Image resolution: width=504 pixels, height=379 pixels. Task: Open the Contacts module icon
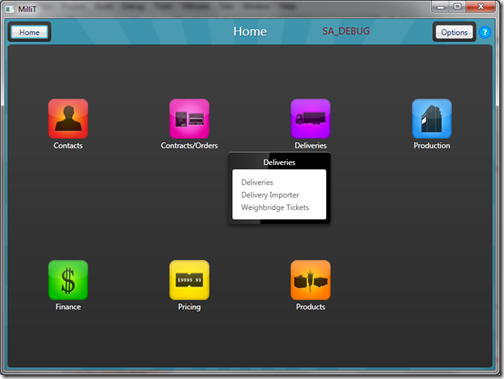coord(68,119)
